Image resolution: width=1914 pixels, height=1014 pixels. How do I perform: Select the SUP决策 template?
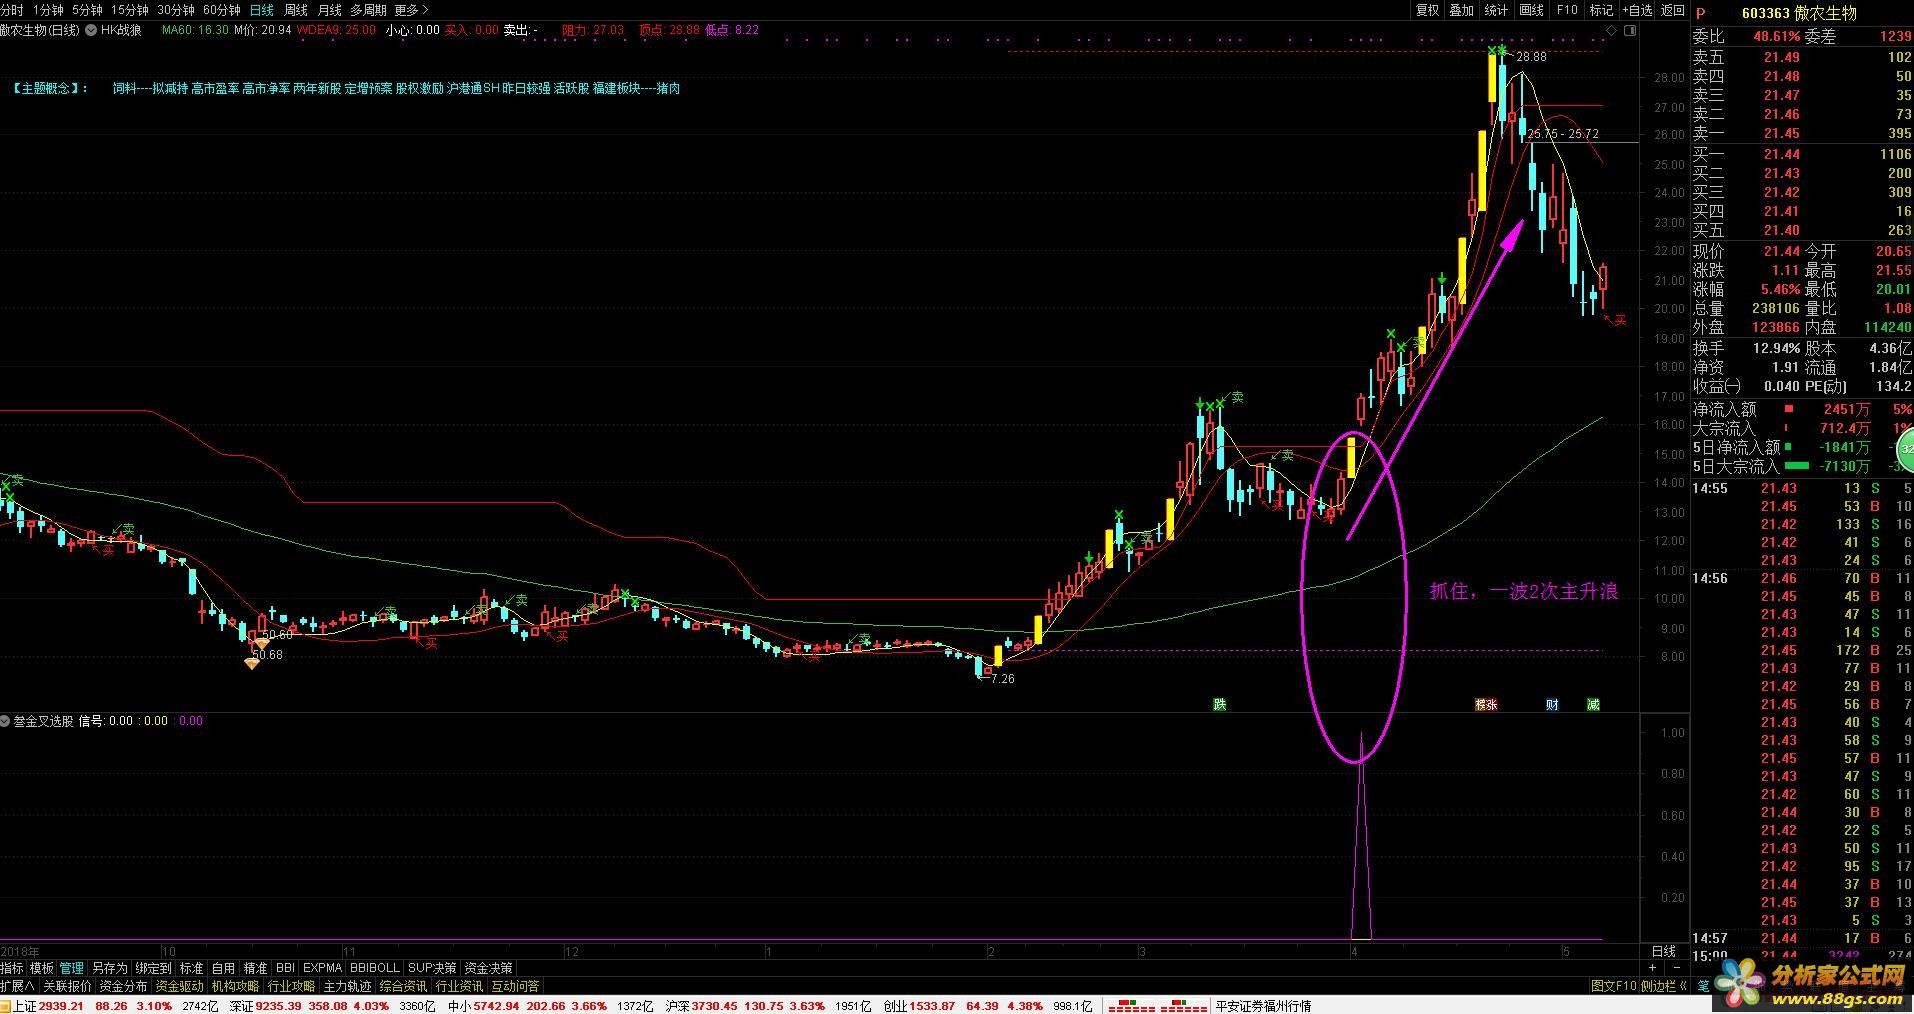coord(432,968)
